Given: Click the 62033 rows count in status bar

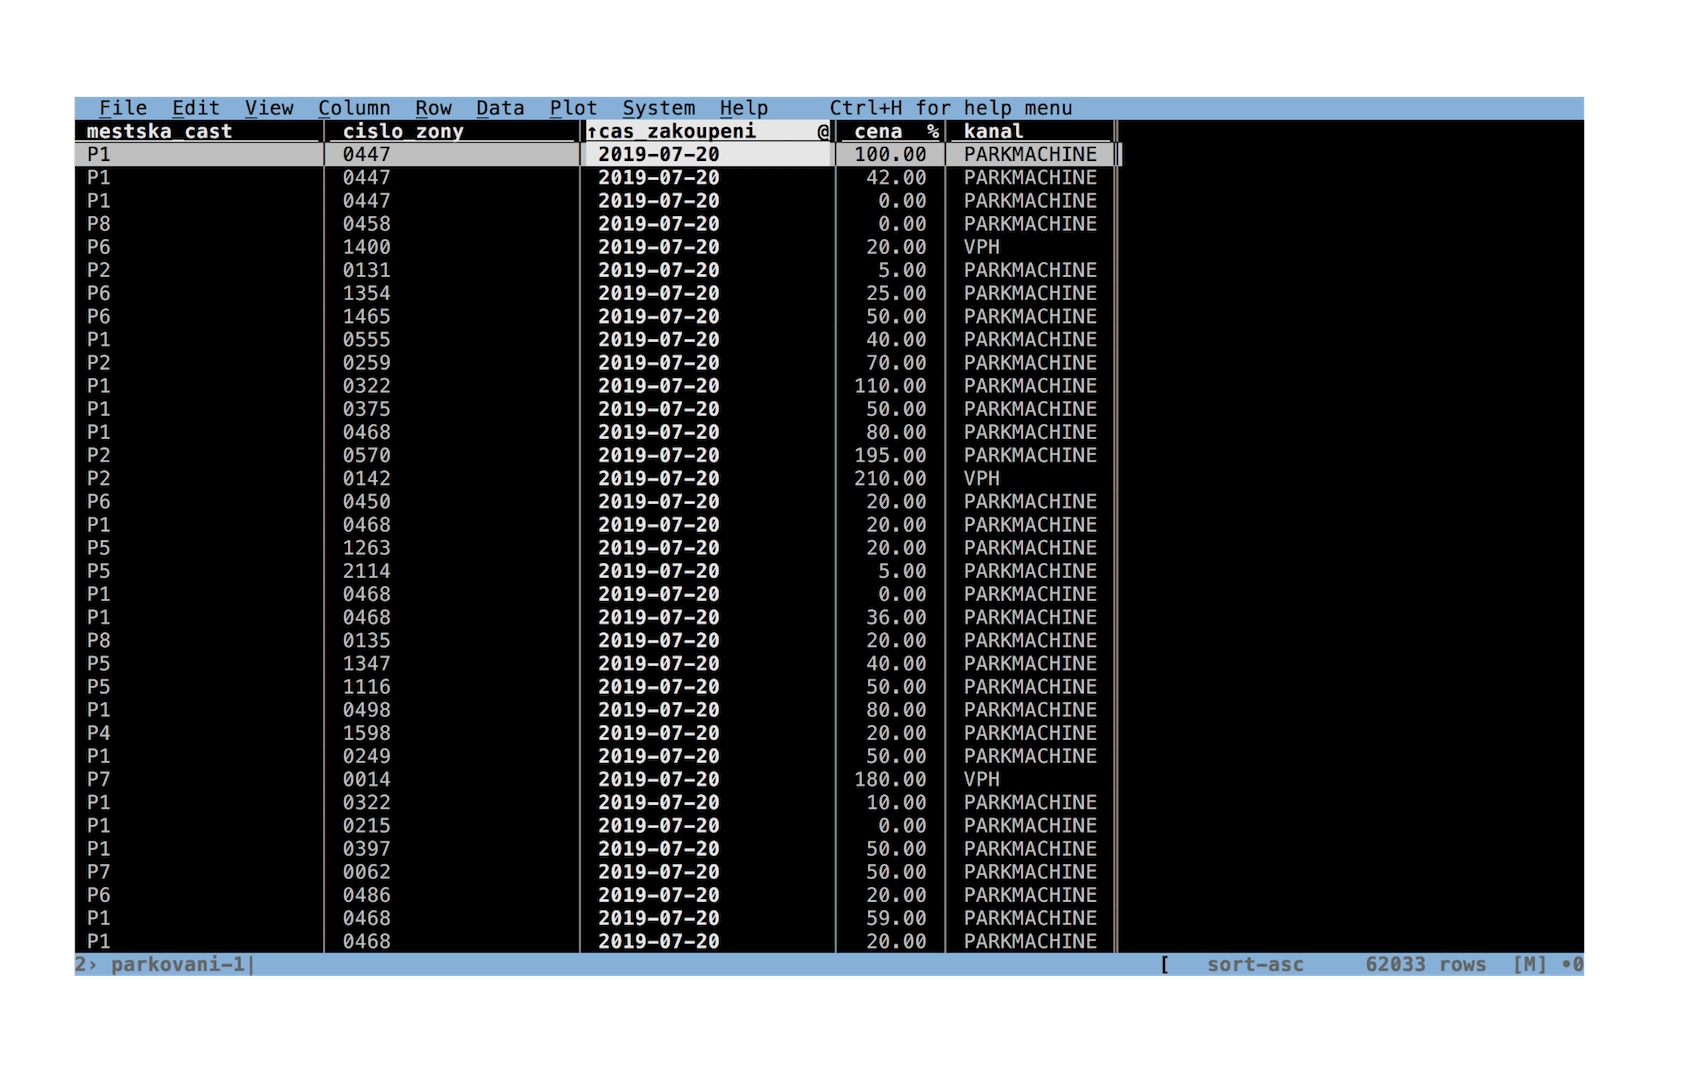Looking at the screenshot, I should pyautogui.click(x=1425, y=965).
